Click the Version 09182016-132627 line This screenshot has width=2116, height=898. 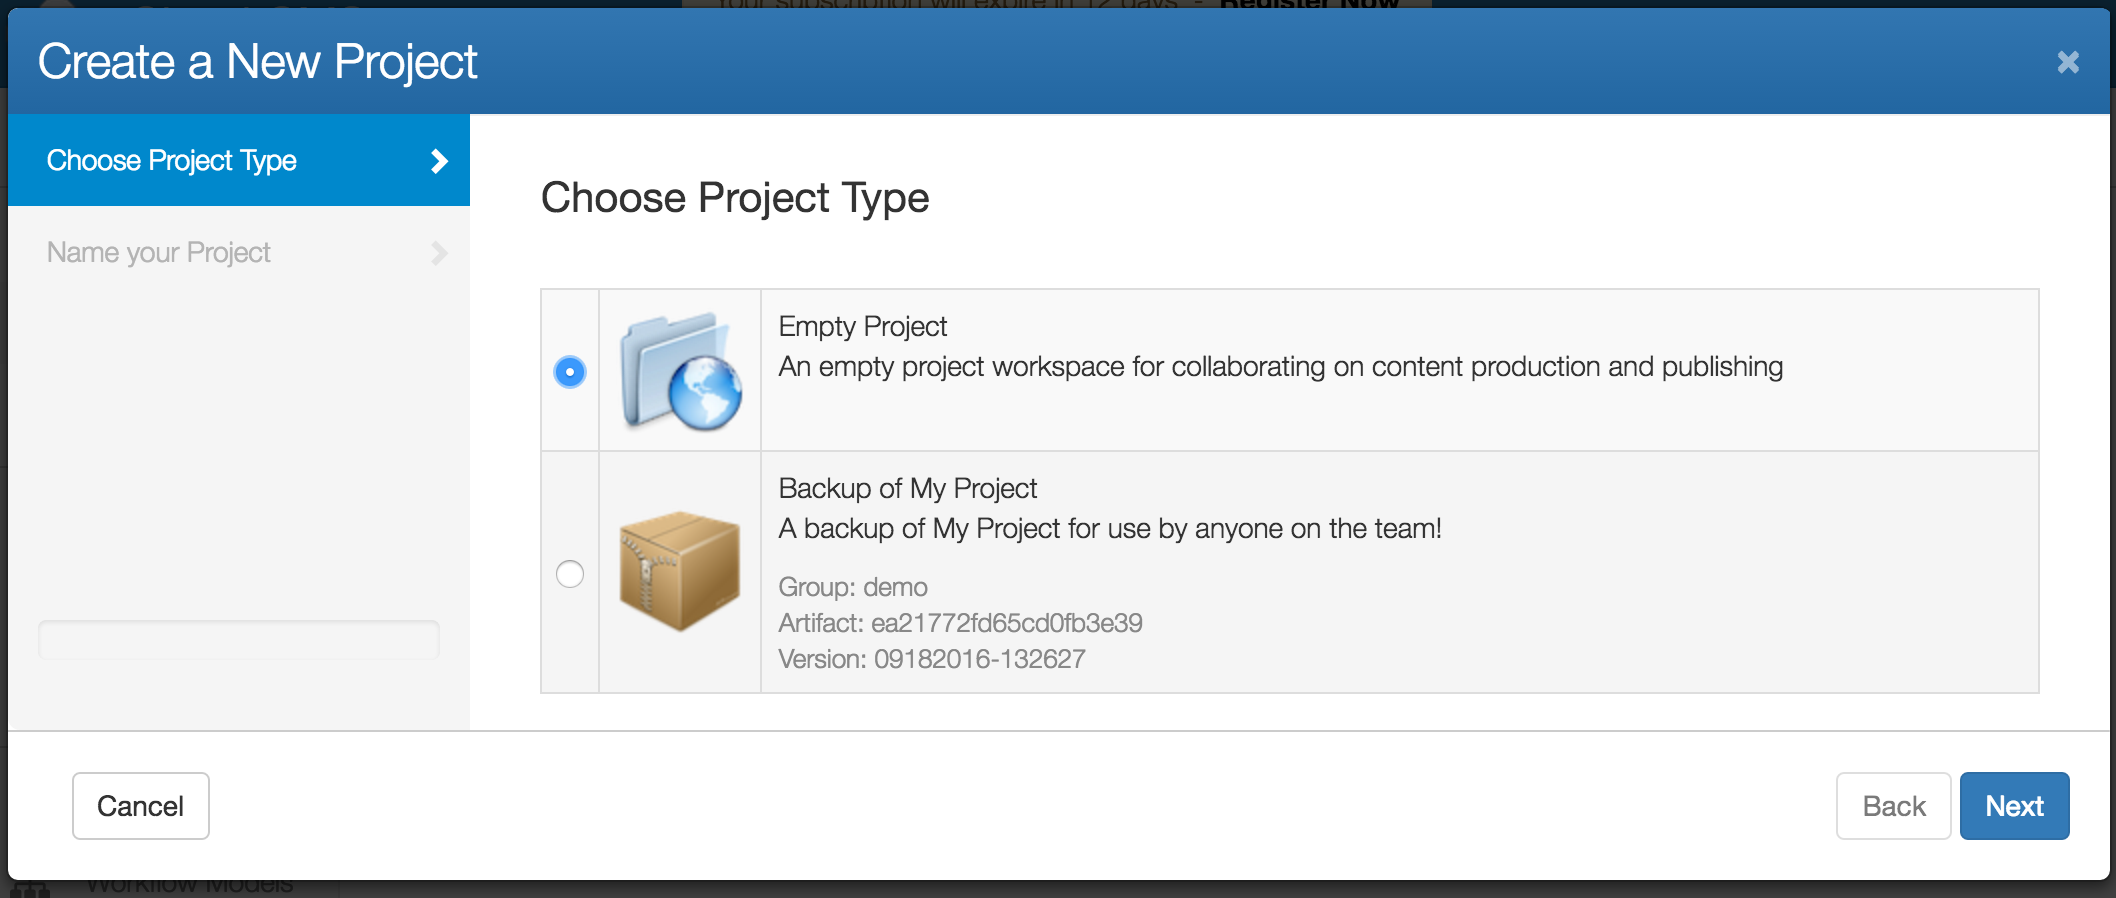[x=931, y=659]
